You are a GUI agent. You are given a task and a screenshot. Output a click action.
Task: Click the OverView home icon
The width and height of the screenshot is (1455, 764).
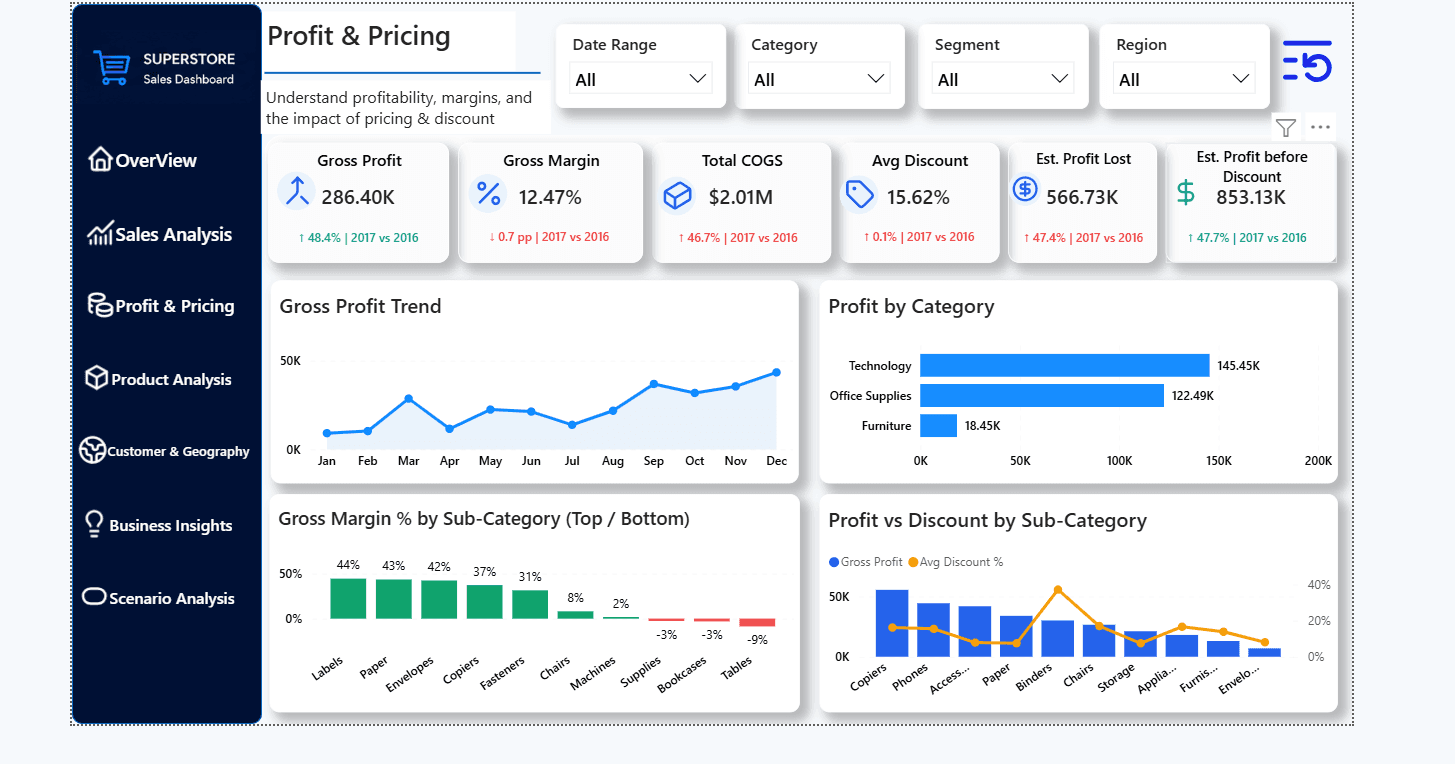(100, 159)
